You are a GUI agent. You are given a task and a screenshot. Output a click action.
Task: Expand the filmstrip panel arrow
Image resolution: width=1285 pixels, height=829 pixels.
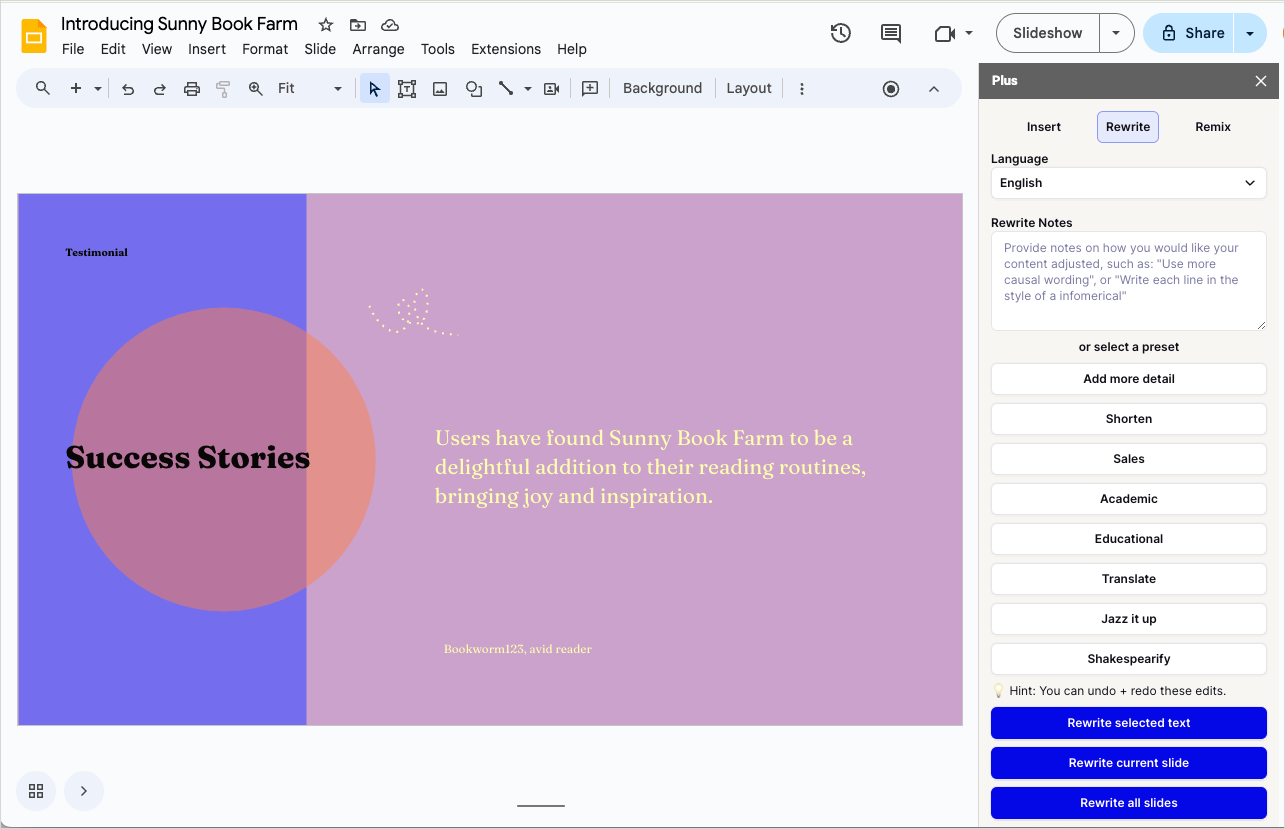pos(84,791)
